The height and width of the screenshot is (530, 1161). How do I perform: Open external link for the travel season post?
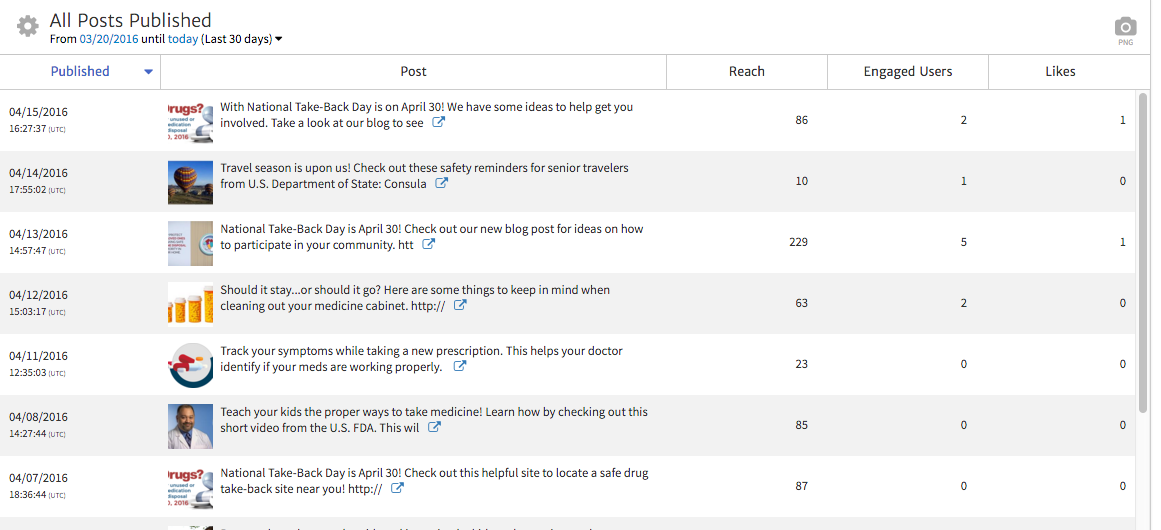[x=442, y=184]
